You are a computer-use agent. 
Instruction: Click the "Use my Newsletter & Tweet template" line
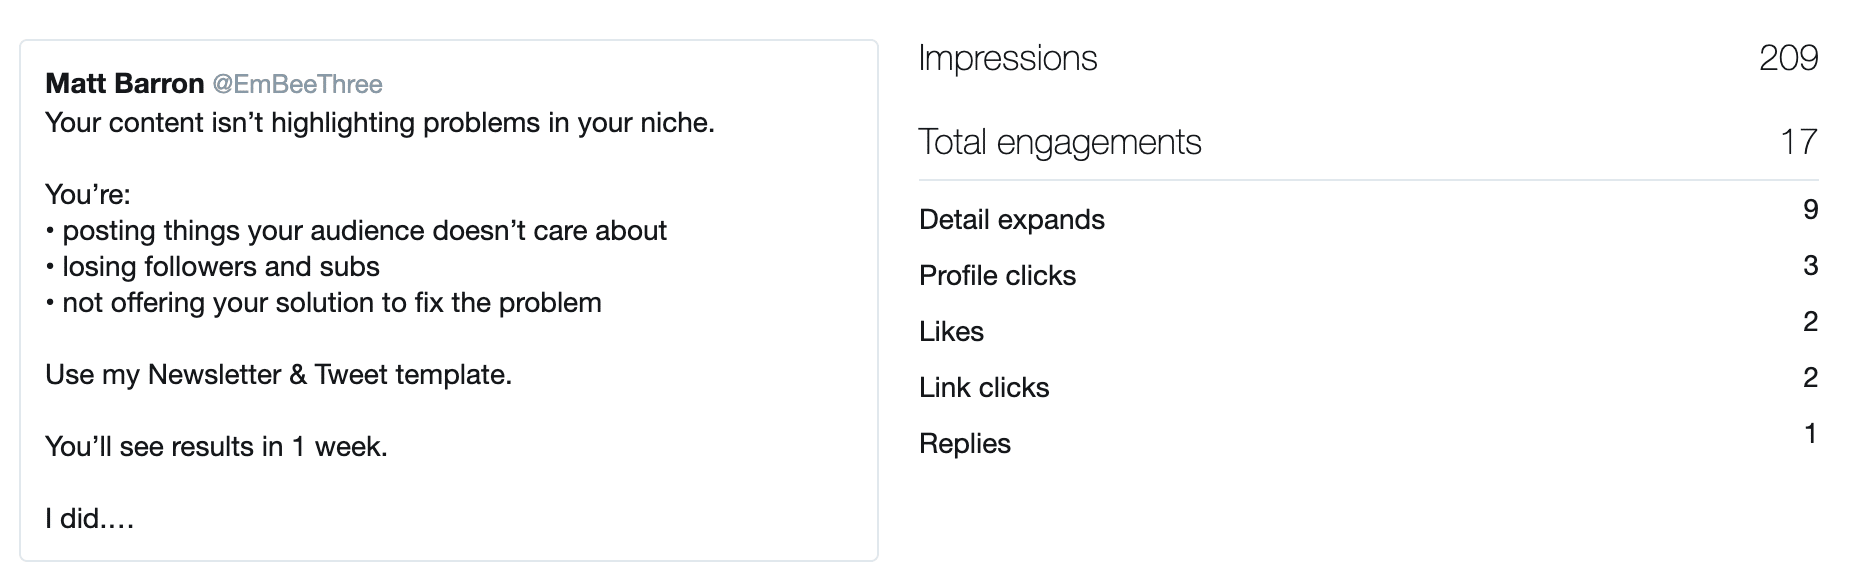click(279, 375)
